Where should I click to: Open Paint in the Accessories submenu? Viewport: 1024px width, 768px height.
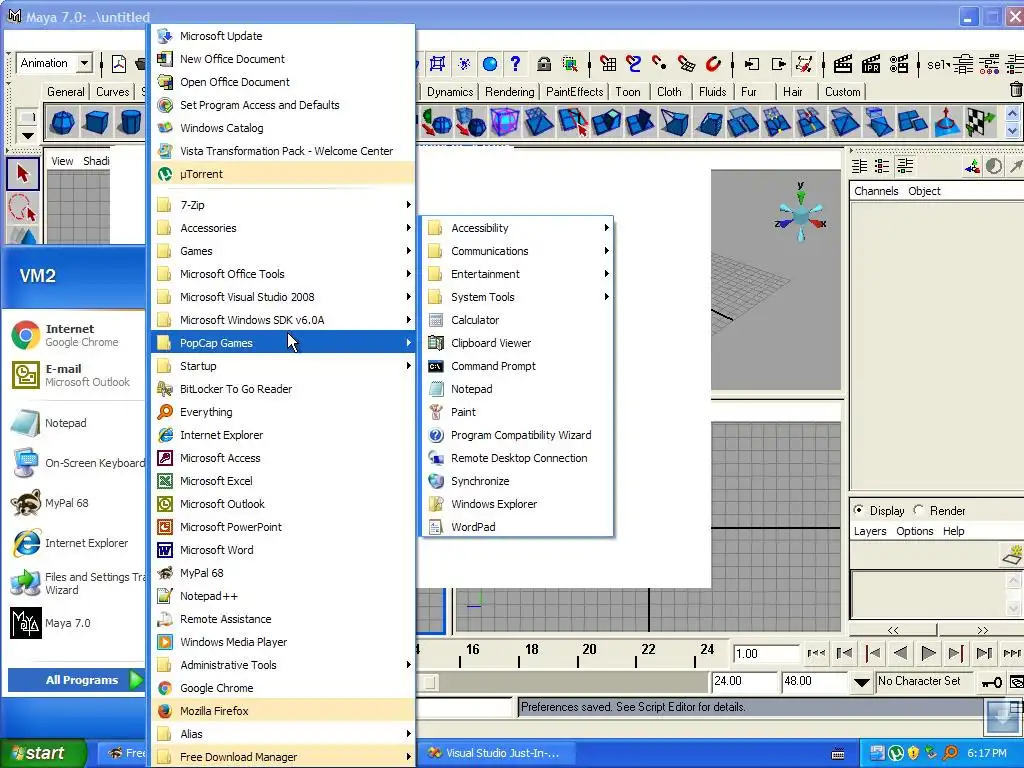click(x=518, y=411)
